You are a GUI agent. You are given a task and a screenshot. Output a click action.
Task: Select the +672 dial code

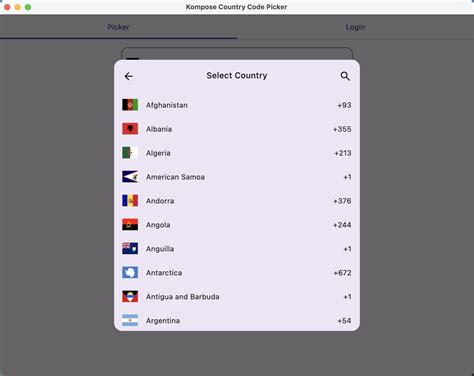[x=342, y=273]
